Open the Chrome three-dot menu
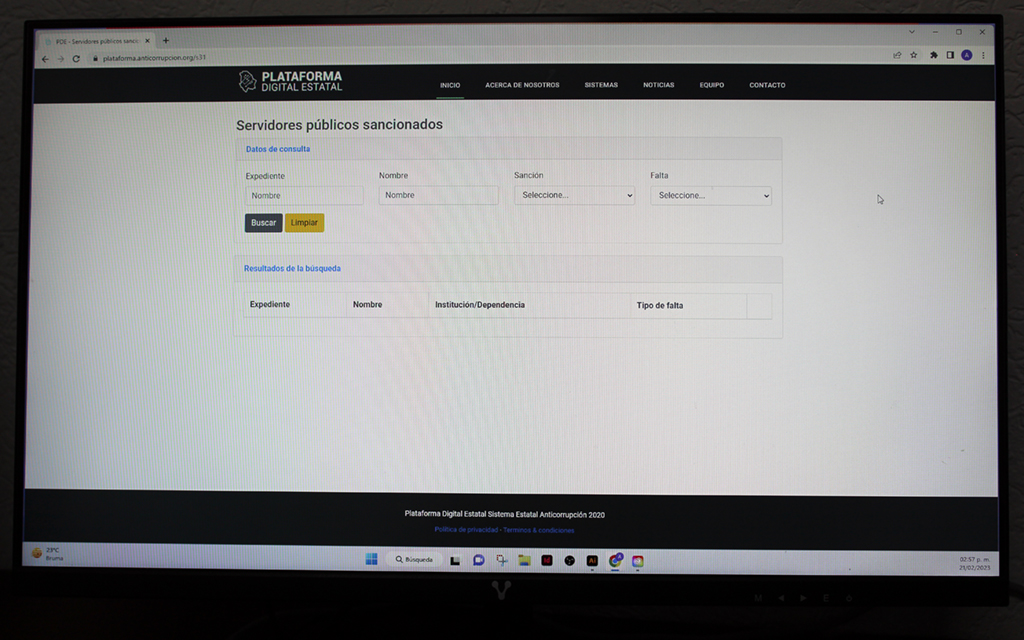 [983, 55]
